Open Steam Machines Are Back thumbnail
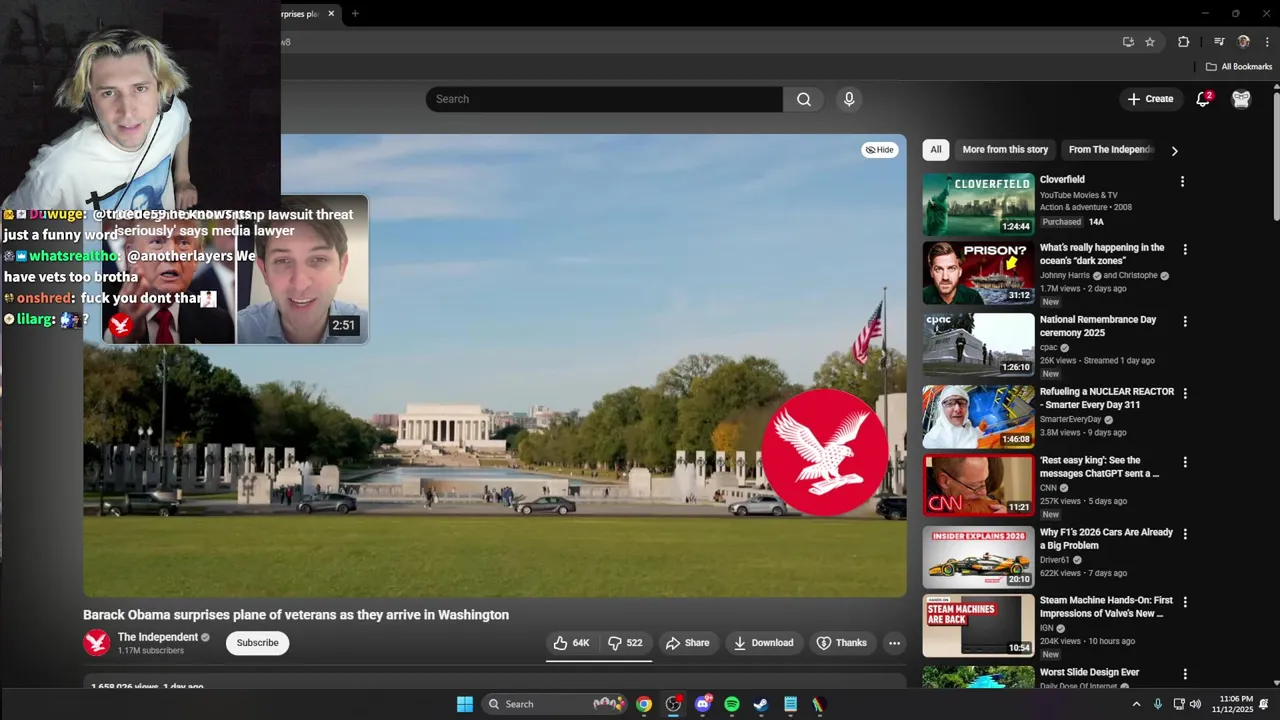The height and width of the screenshot is (720, 1280). click(x=978, y=626)
